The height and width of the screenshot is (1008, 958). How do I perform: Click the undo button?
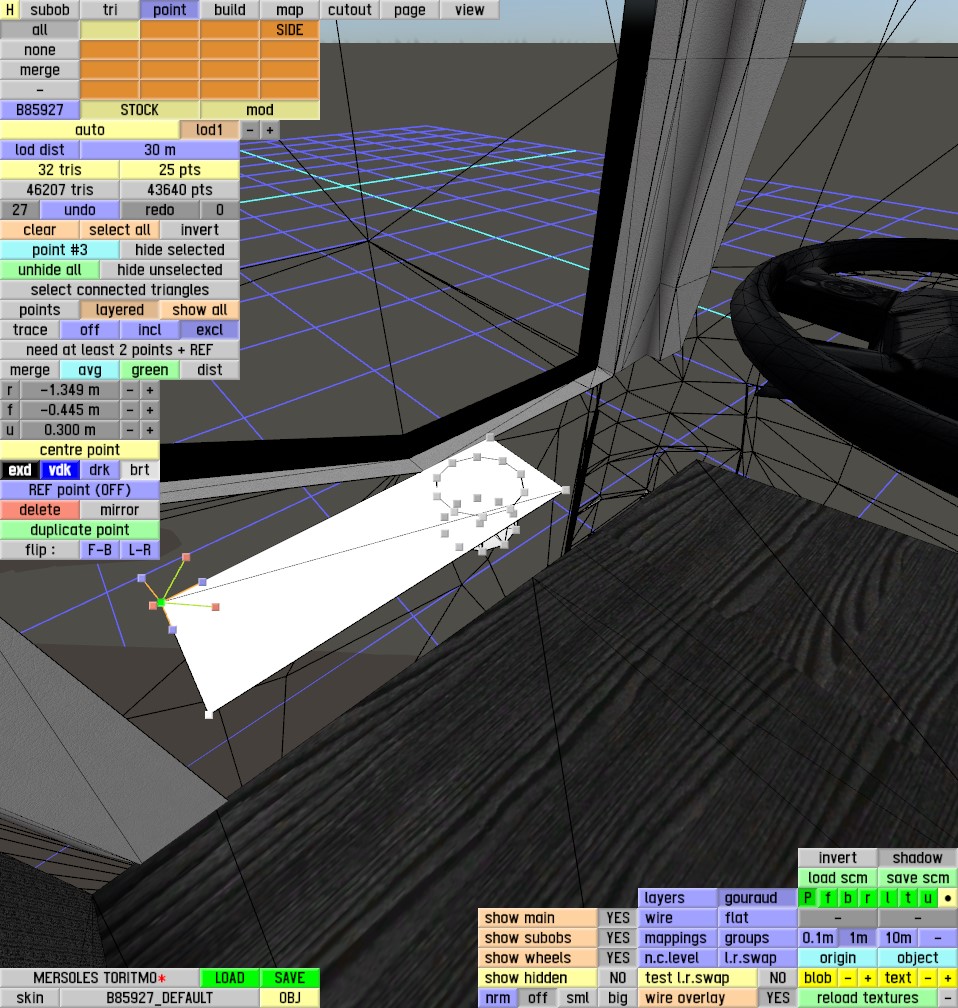[80, 210]
